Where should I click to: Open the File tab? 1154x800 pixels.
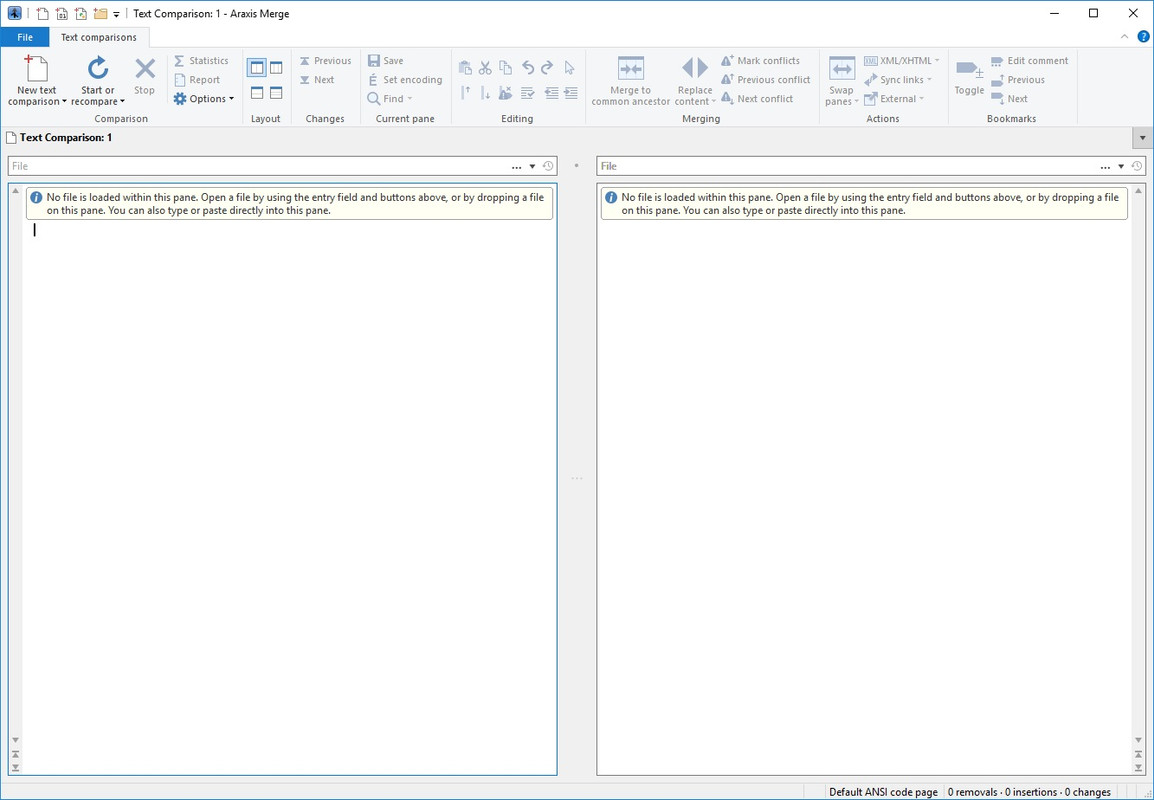(25, 37)
